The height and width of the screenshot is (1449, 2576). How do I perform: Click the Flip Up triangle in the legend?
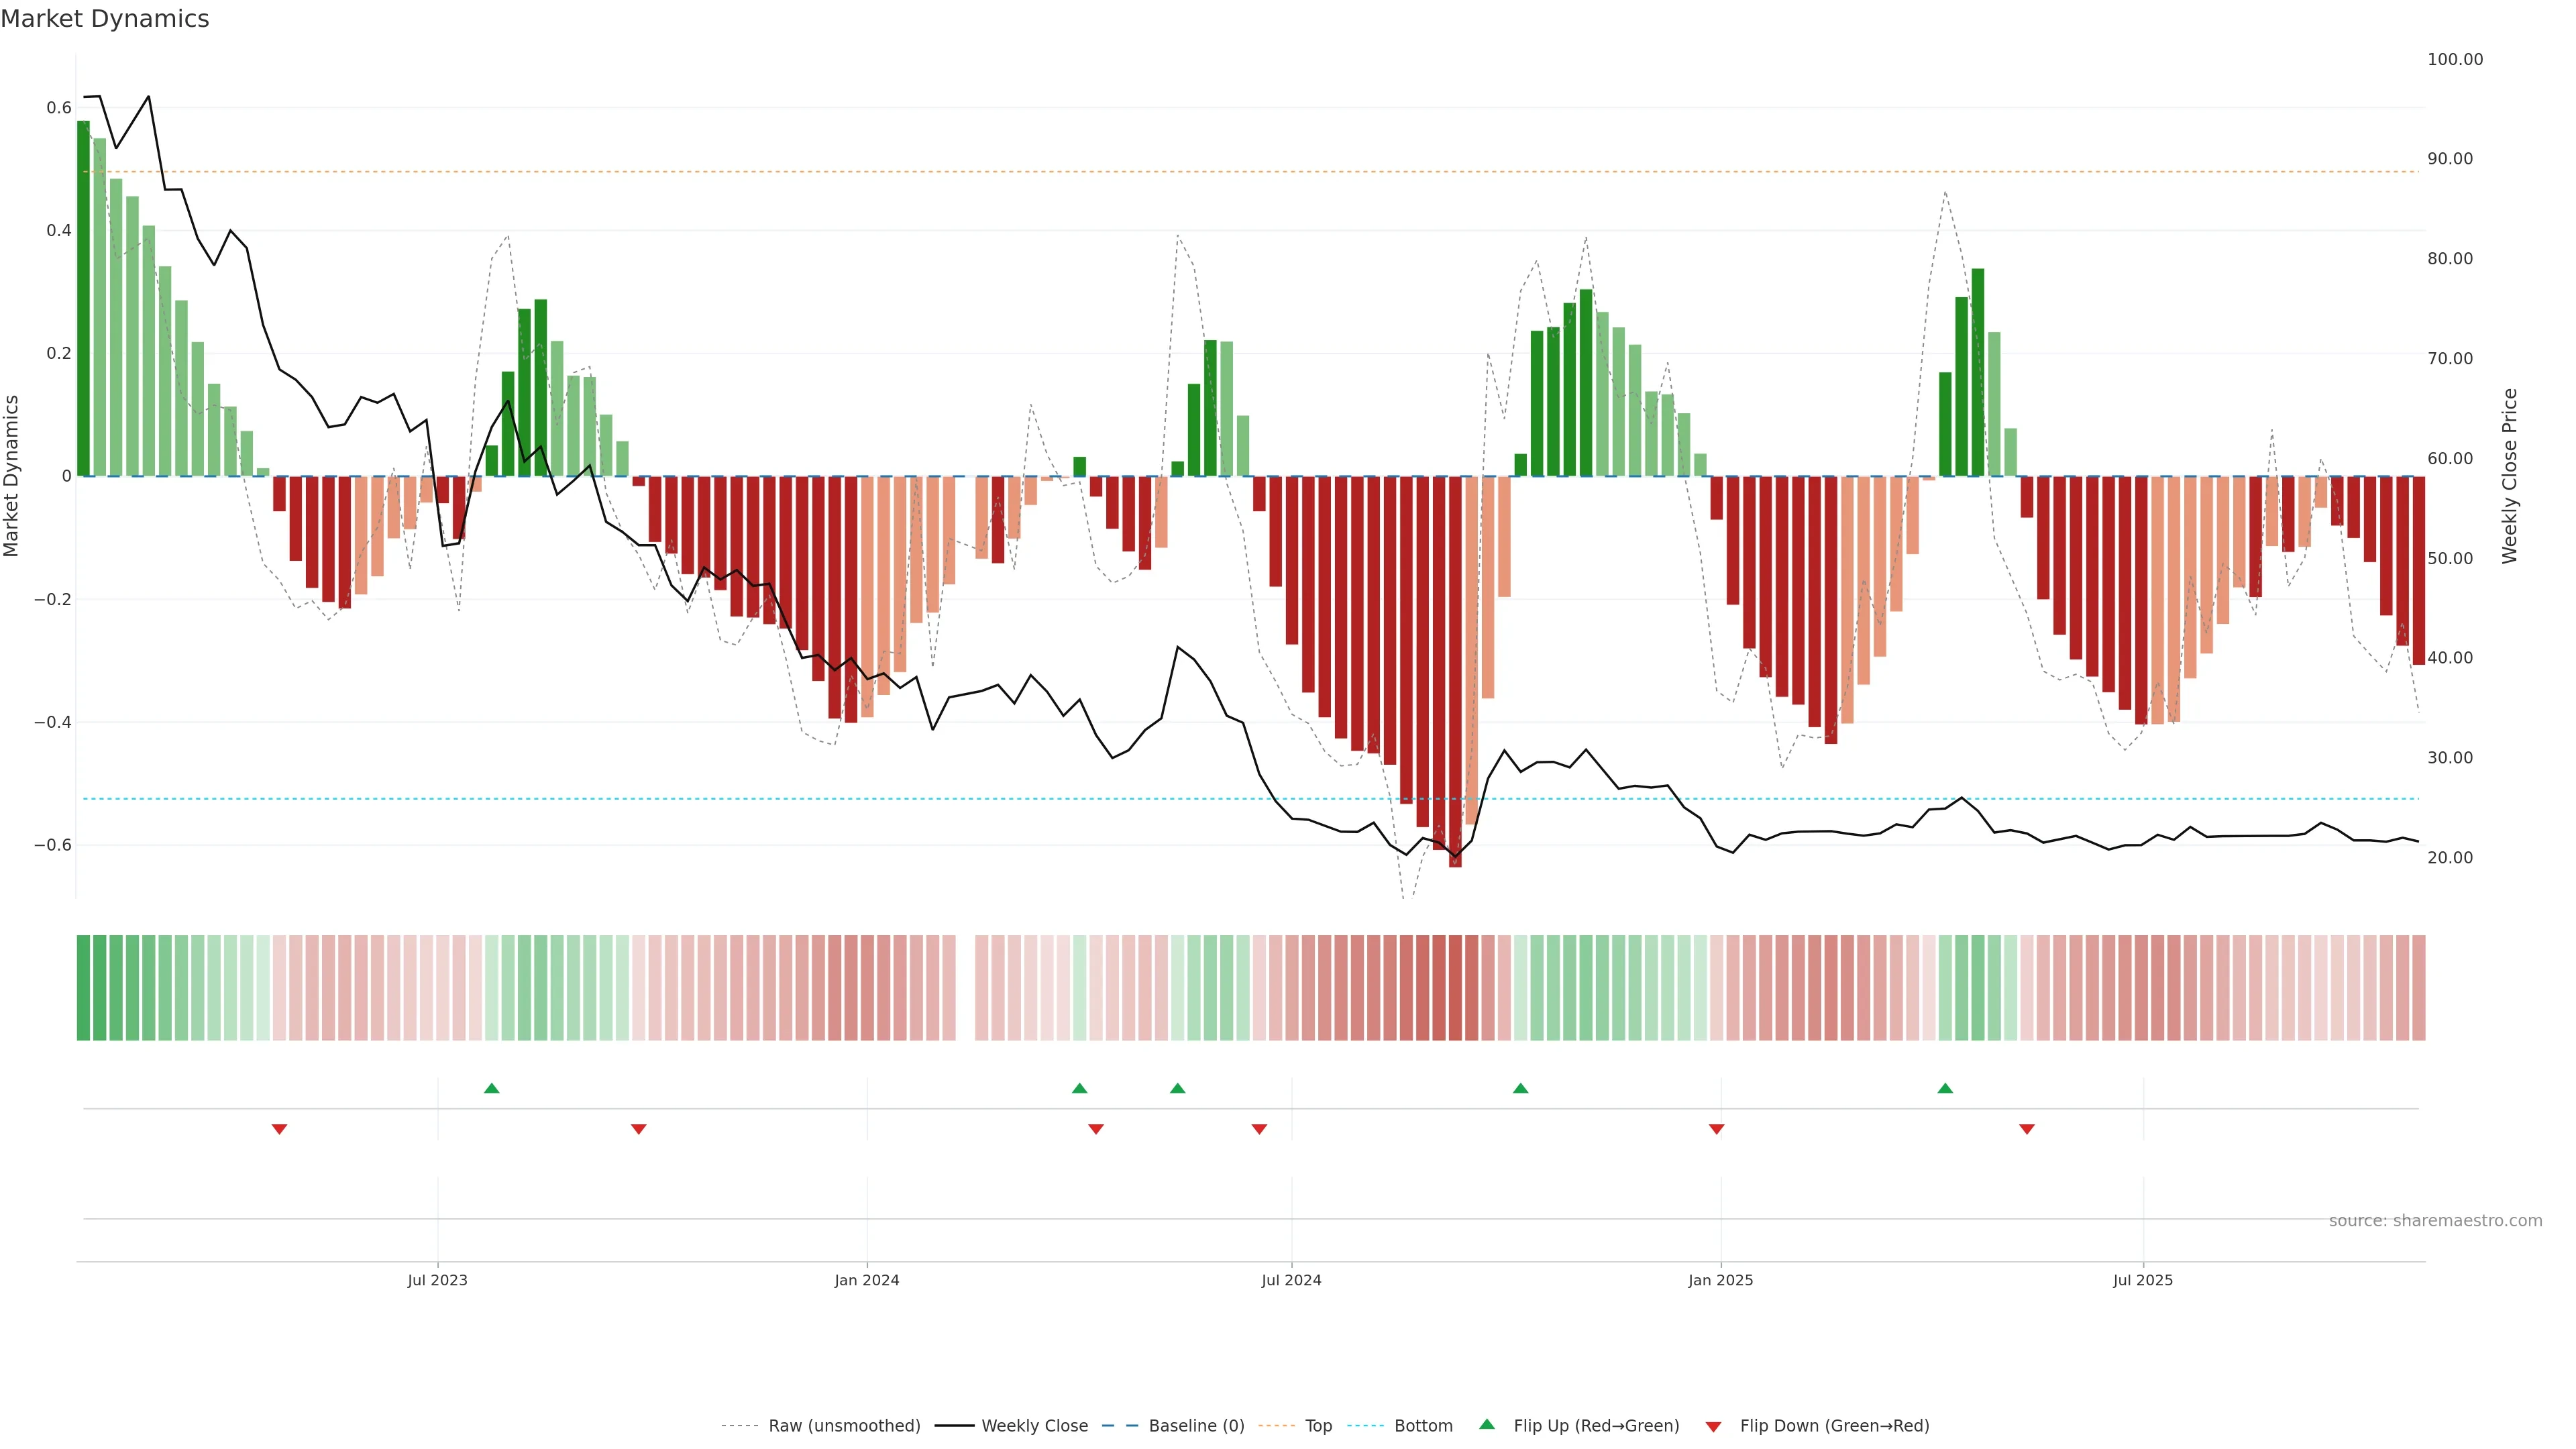point(1487,1424)
